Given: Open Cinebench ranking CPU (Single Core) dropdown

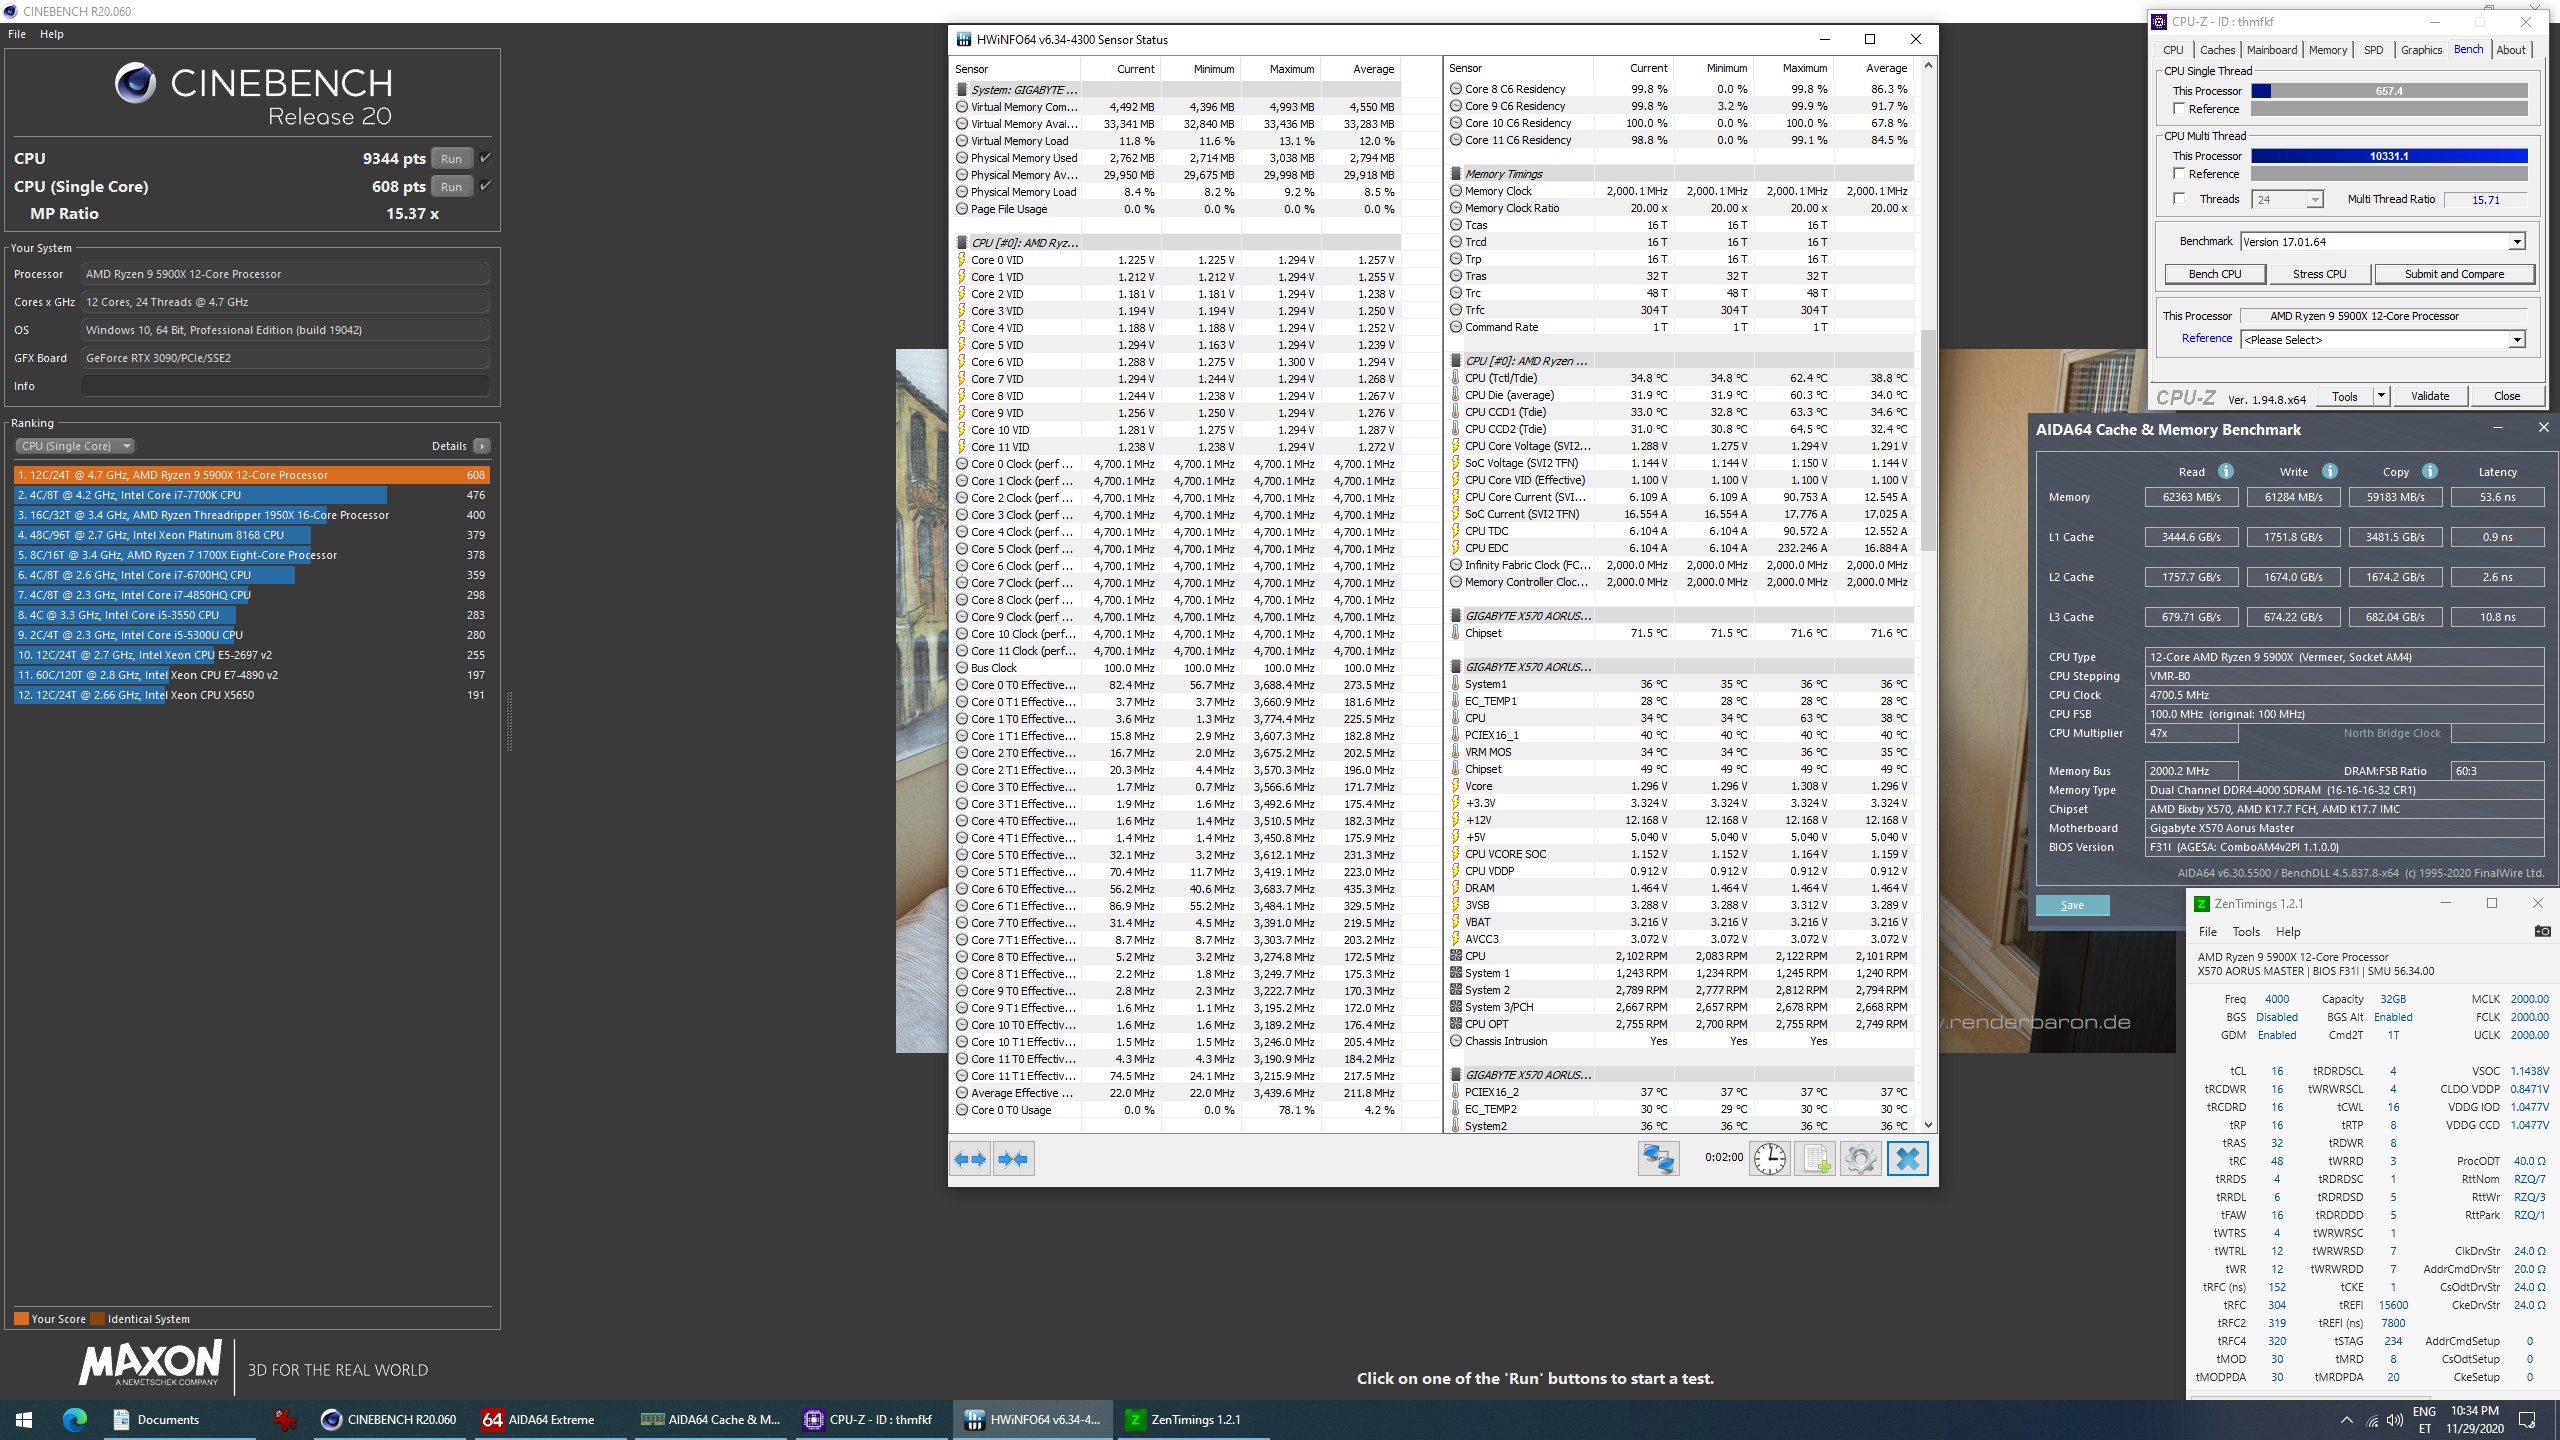Looking at the screenshot, I should 75,446.
